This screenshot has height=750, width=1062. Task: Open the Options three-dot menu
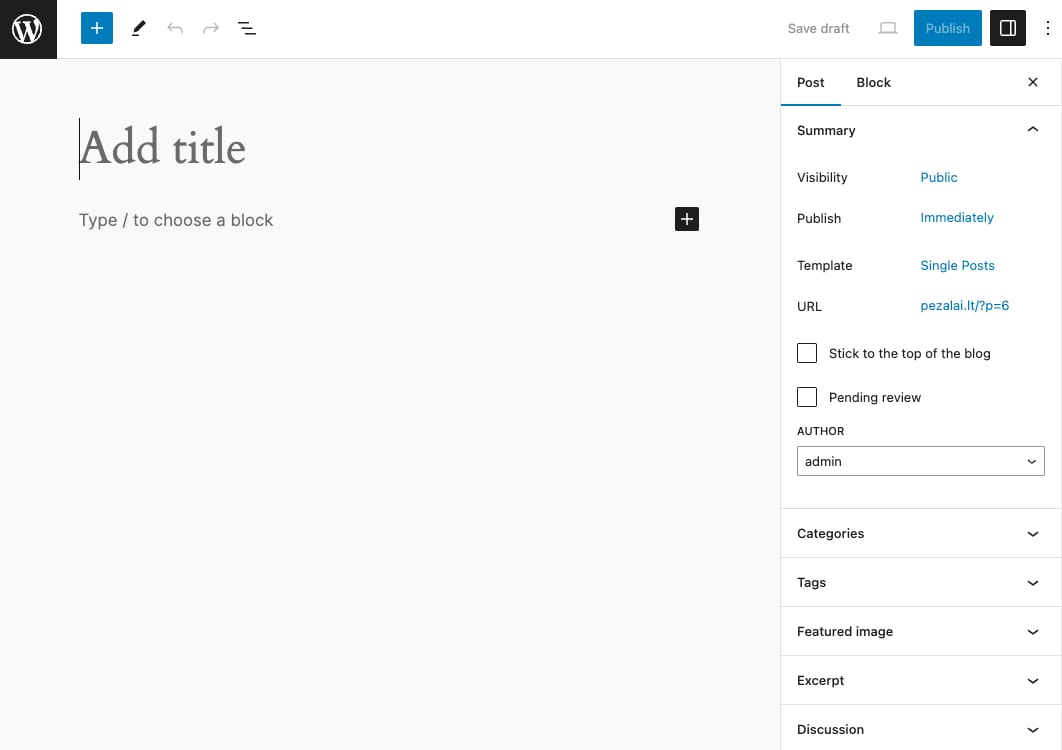pyautogui.click(x=1047, y=28)
